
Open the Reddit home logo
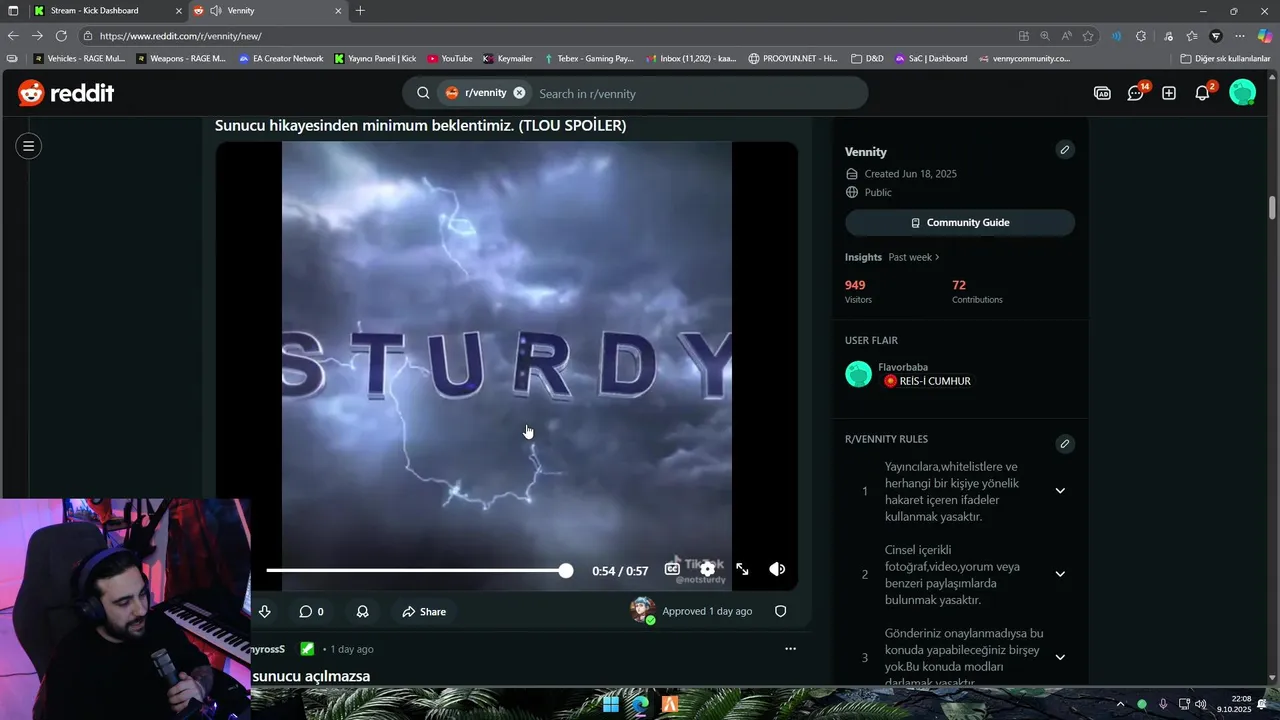[x=66, y=93]
